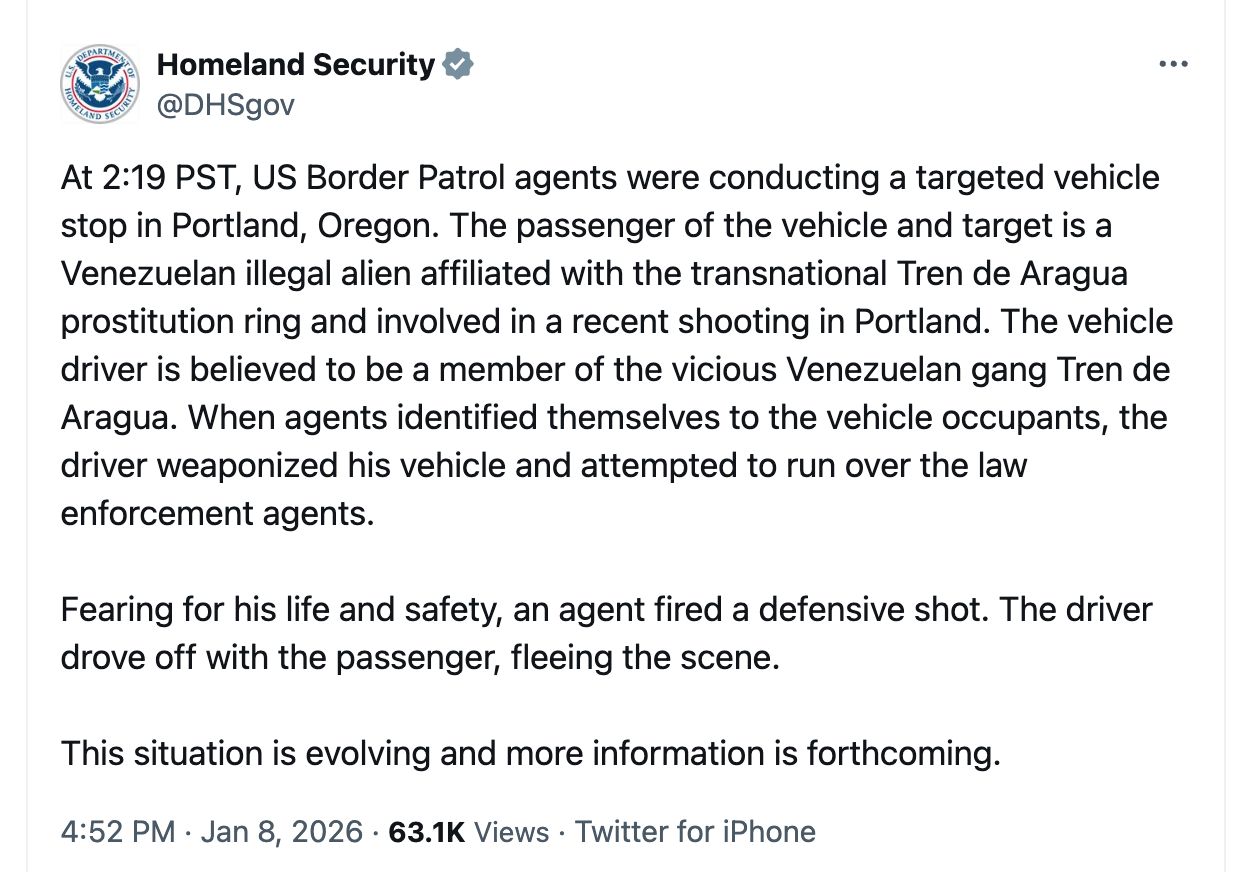Click the word "forthcoming." ending the tweet
This screenshot has width=1252, height=872.
point(900,752)
